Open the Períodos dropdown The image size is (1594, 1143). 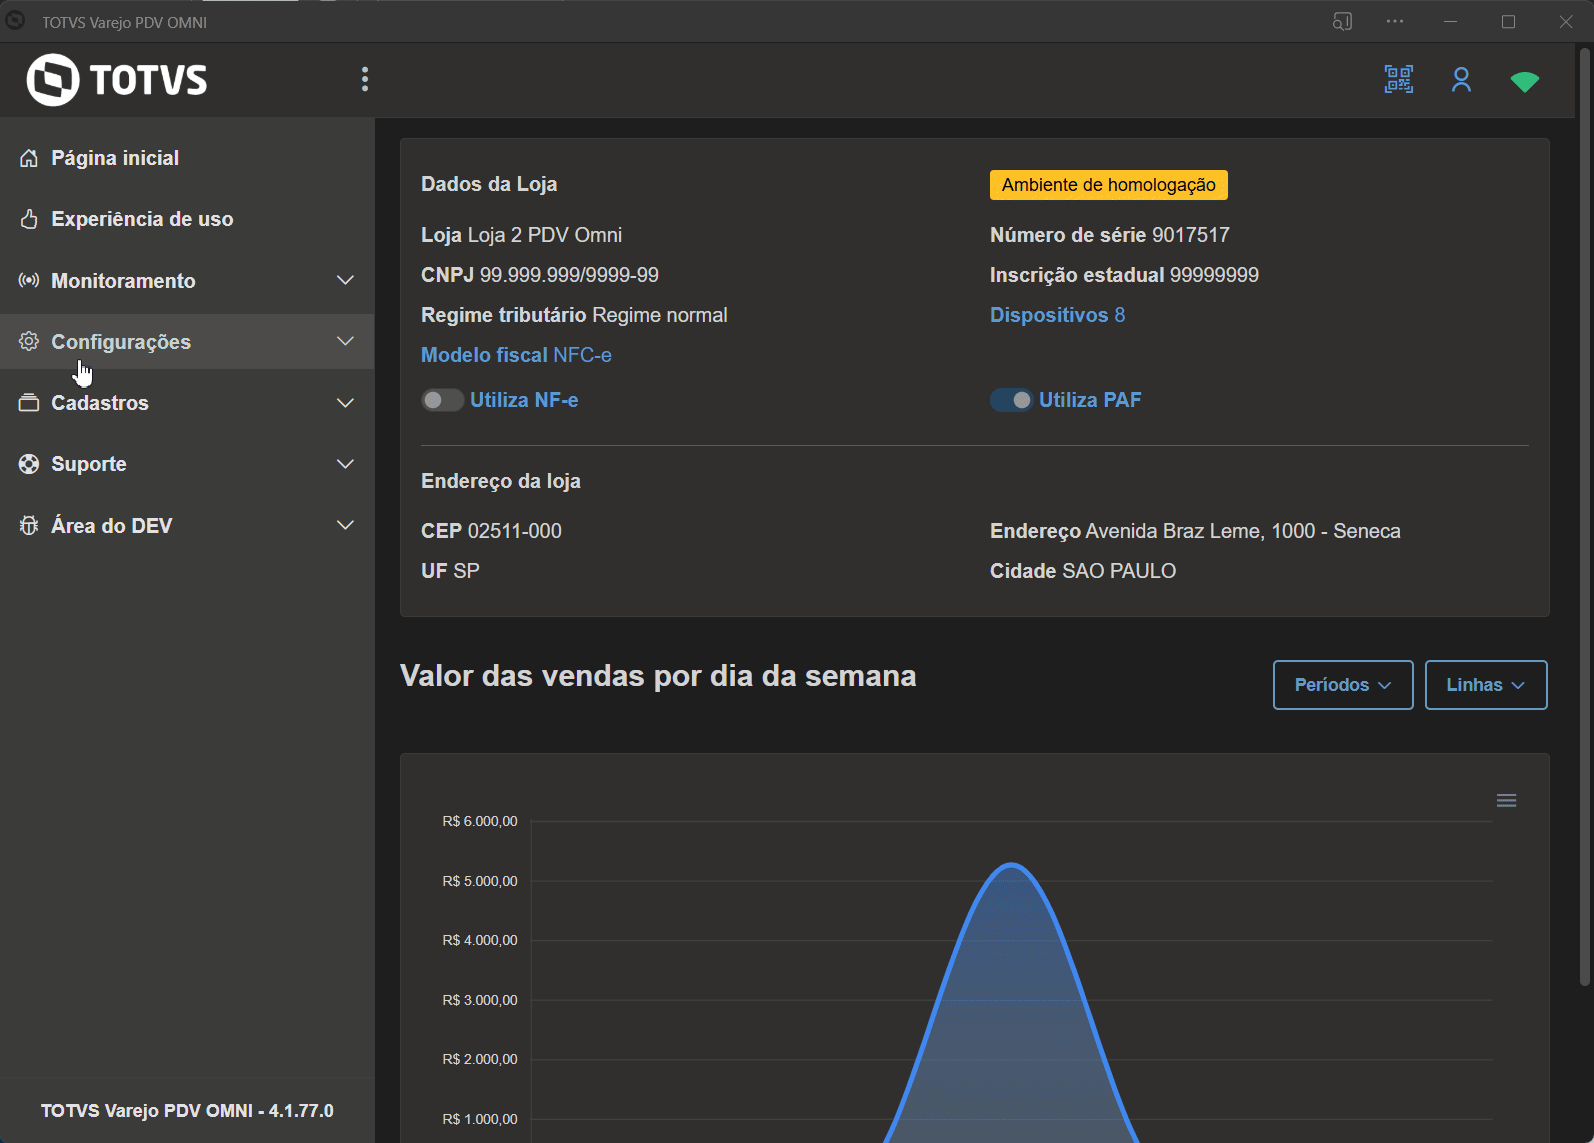click(1343, 685)
